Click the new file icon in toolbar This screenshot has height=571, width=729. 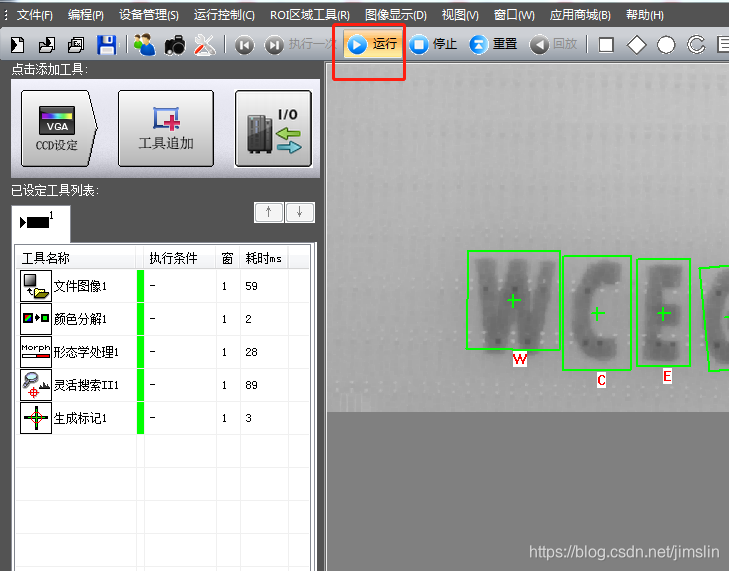tap(17, 45)
